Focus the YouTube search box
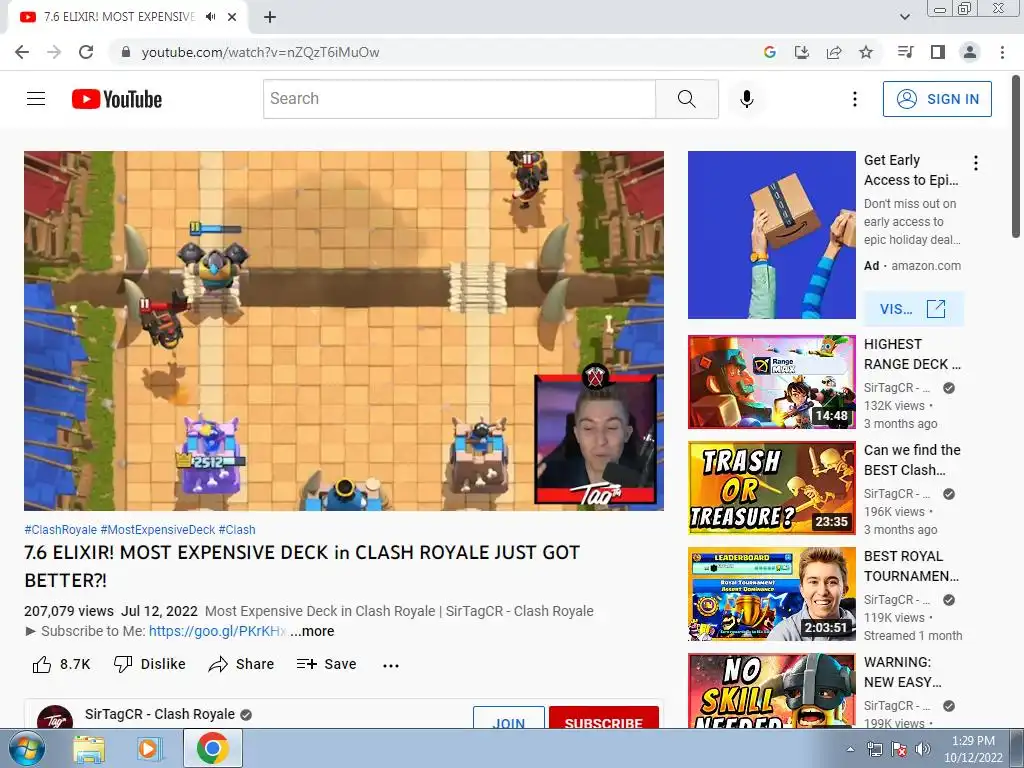This screenshot has height=768, width=1024. [459, 99]
